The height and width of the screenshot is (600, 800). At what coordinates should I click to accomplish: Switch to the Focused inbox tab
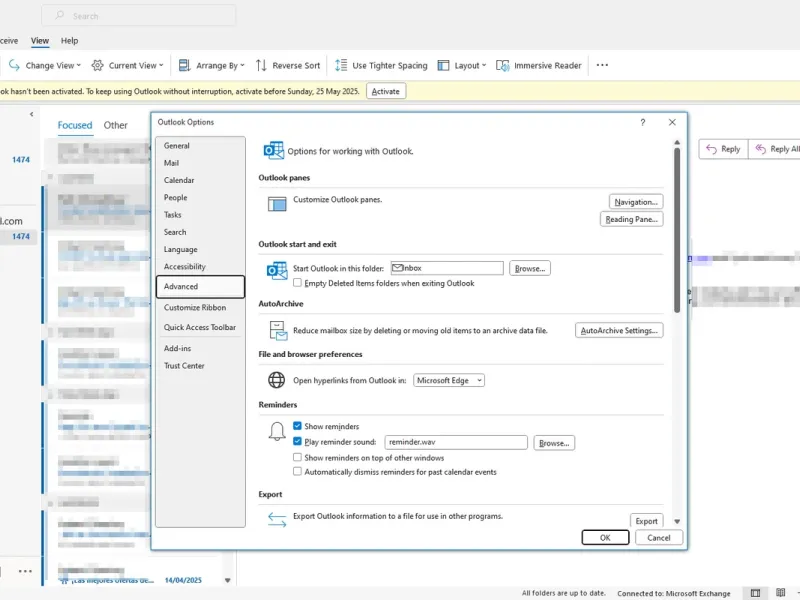(75, 126)
